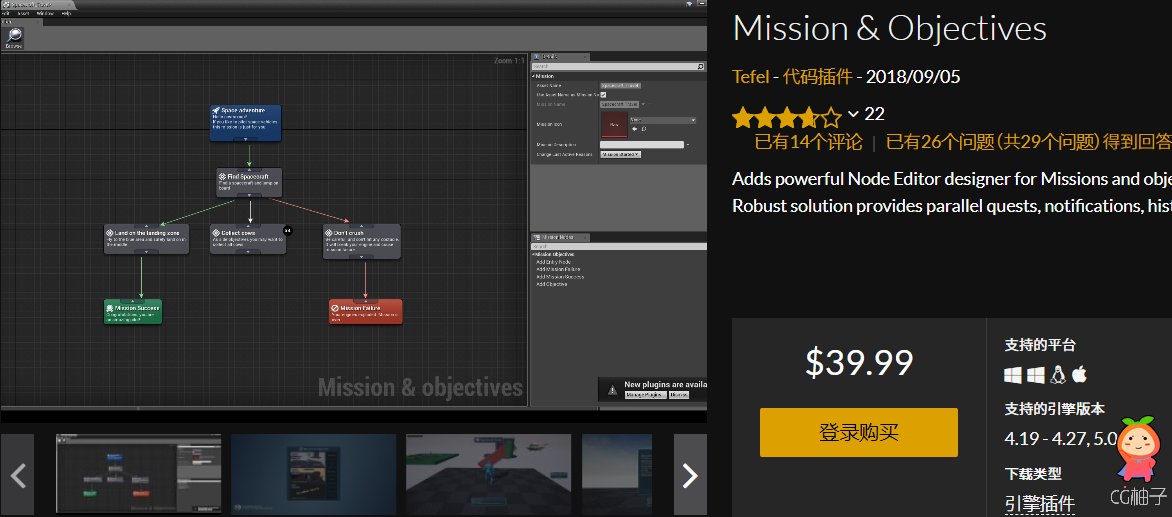Click the Details search magnifier icon
The image size is (1172, 517).
[700, 66]
